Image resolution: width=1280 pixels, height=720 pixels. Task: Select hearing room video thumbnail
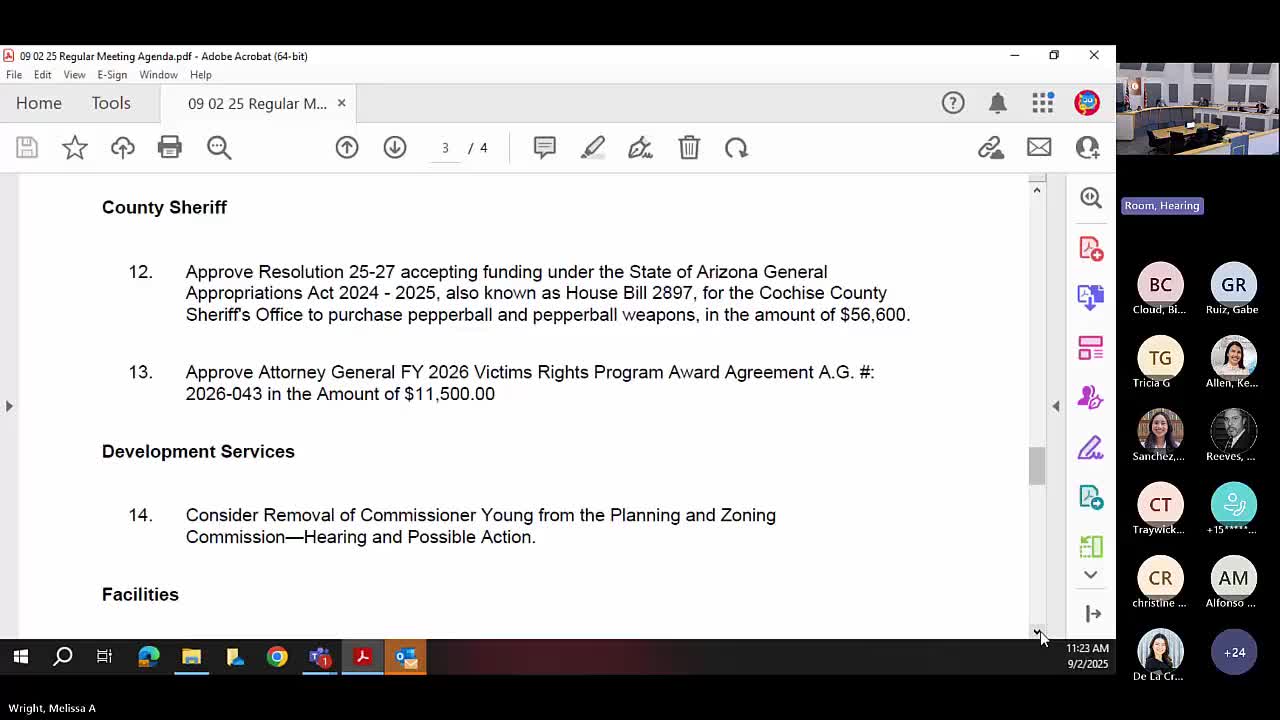1198,109
